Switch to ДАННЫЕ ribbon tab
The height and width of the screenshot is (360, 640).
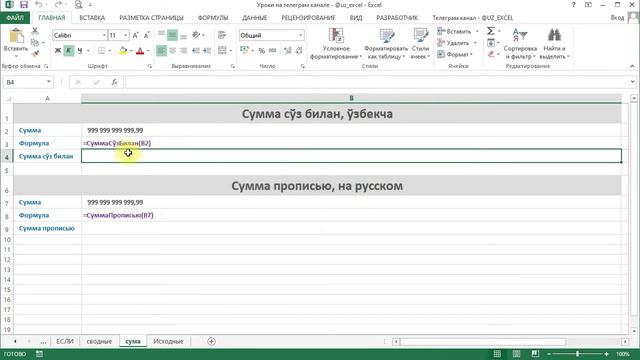(254, 18)
